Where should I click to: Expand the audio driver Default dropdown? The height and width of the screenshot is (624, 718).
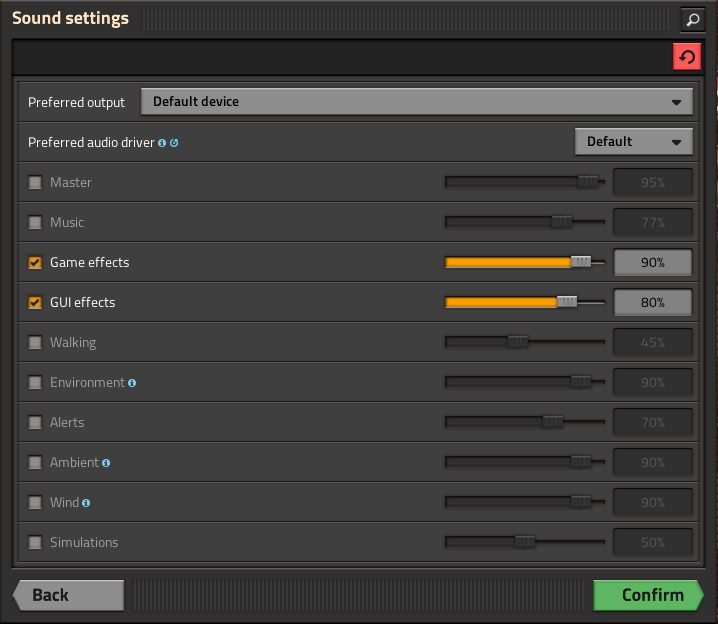click(633, 142)
